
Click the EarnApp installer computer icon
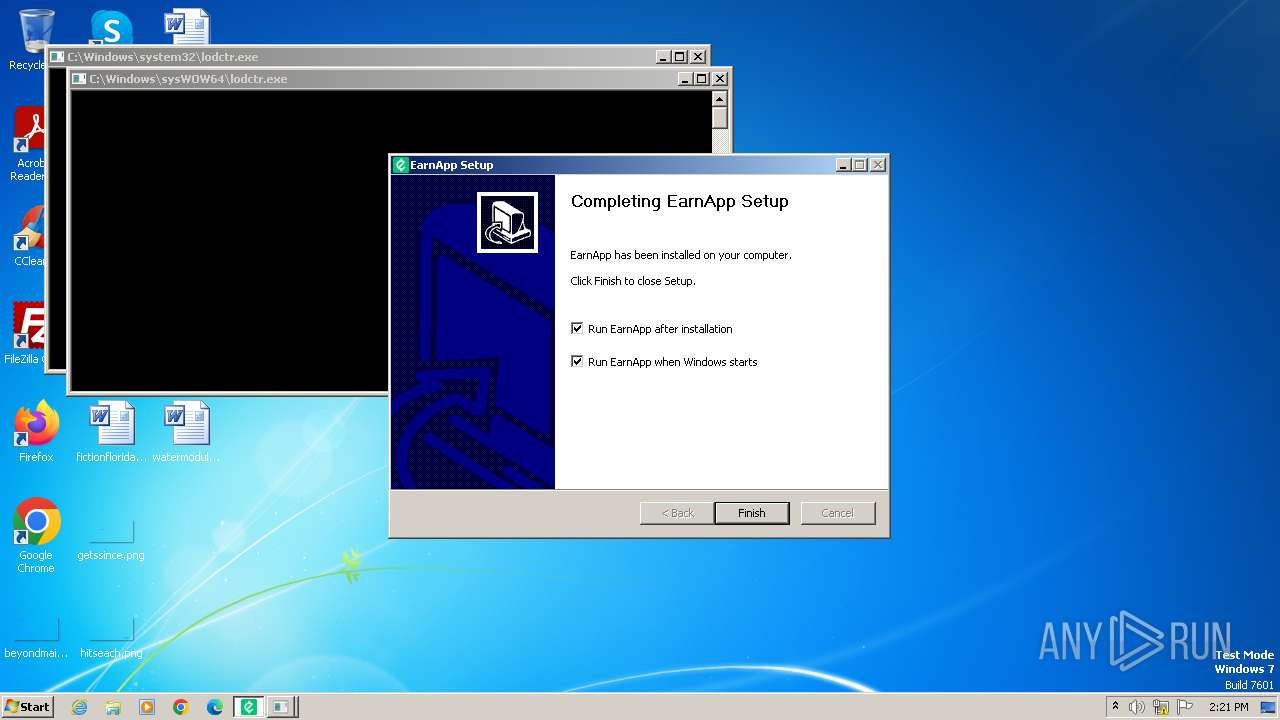click(507, 223)
